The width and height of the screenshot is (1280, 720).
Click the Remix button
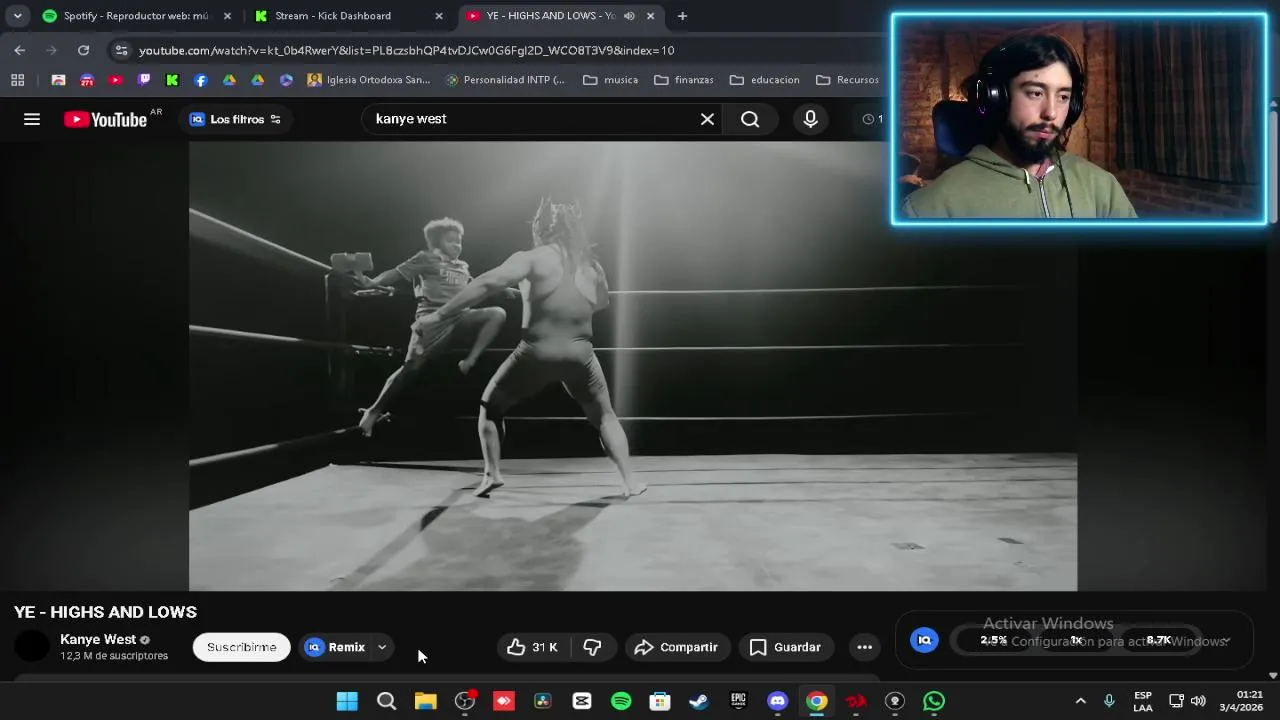(336, 647)
